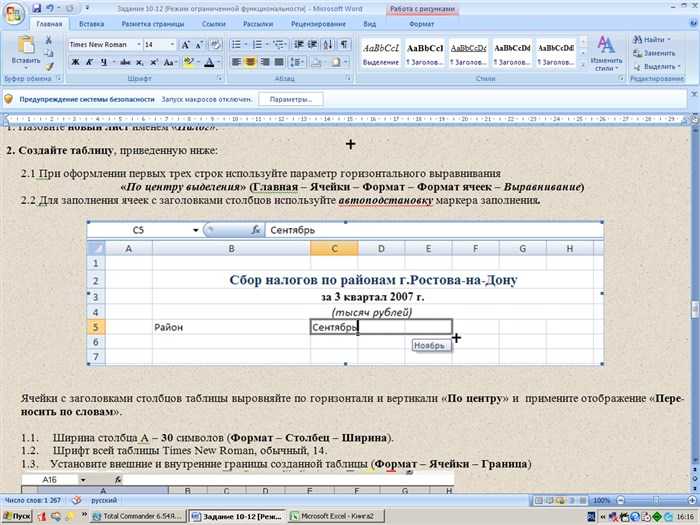Toggle show paragraph marks (¶)
The width and height of the screenshot is (700, 525).
[344, 44]
